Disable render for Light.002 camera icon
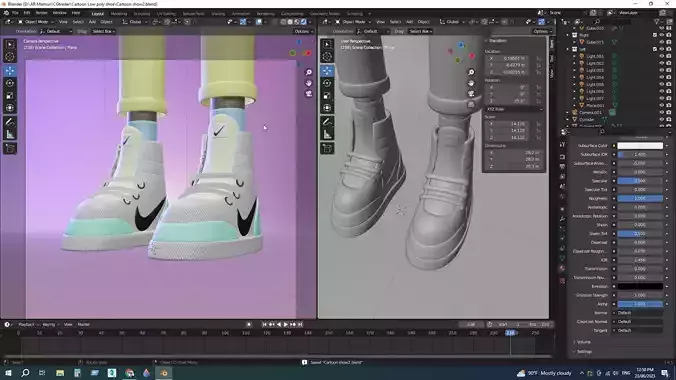 (x=669, y=63)
